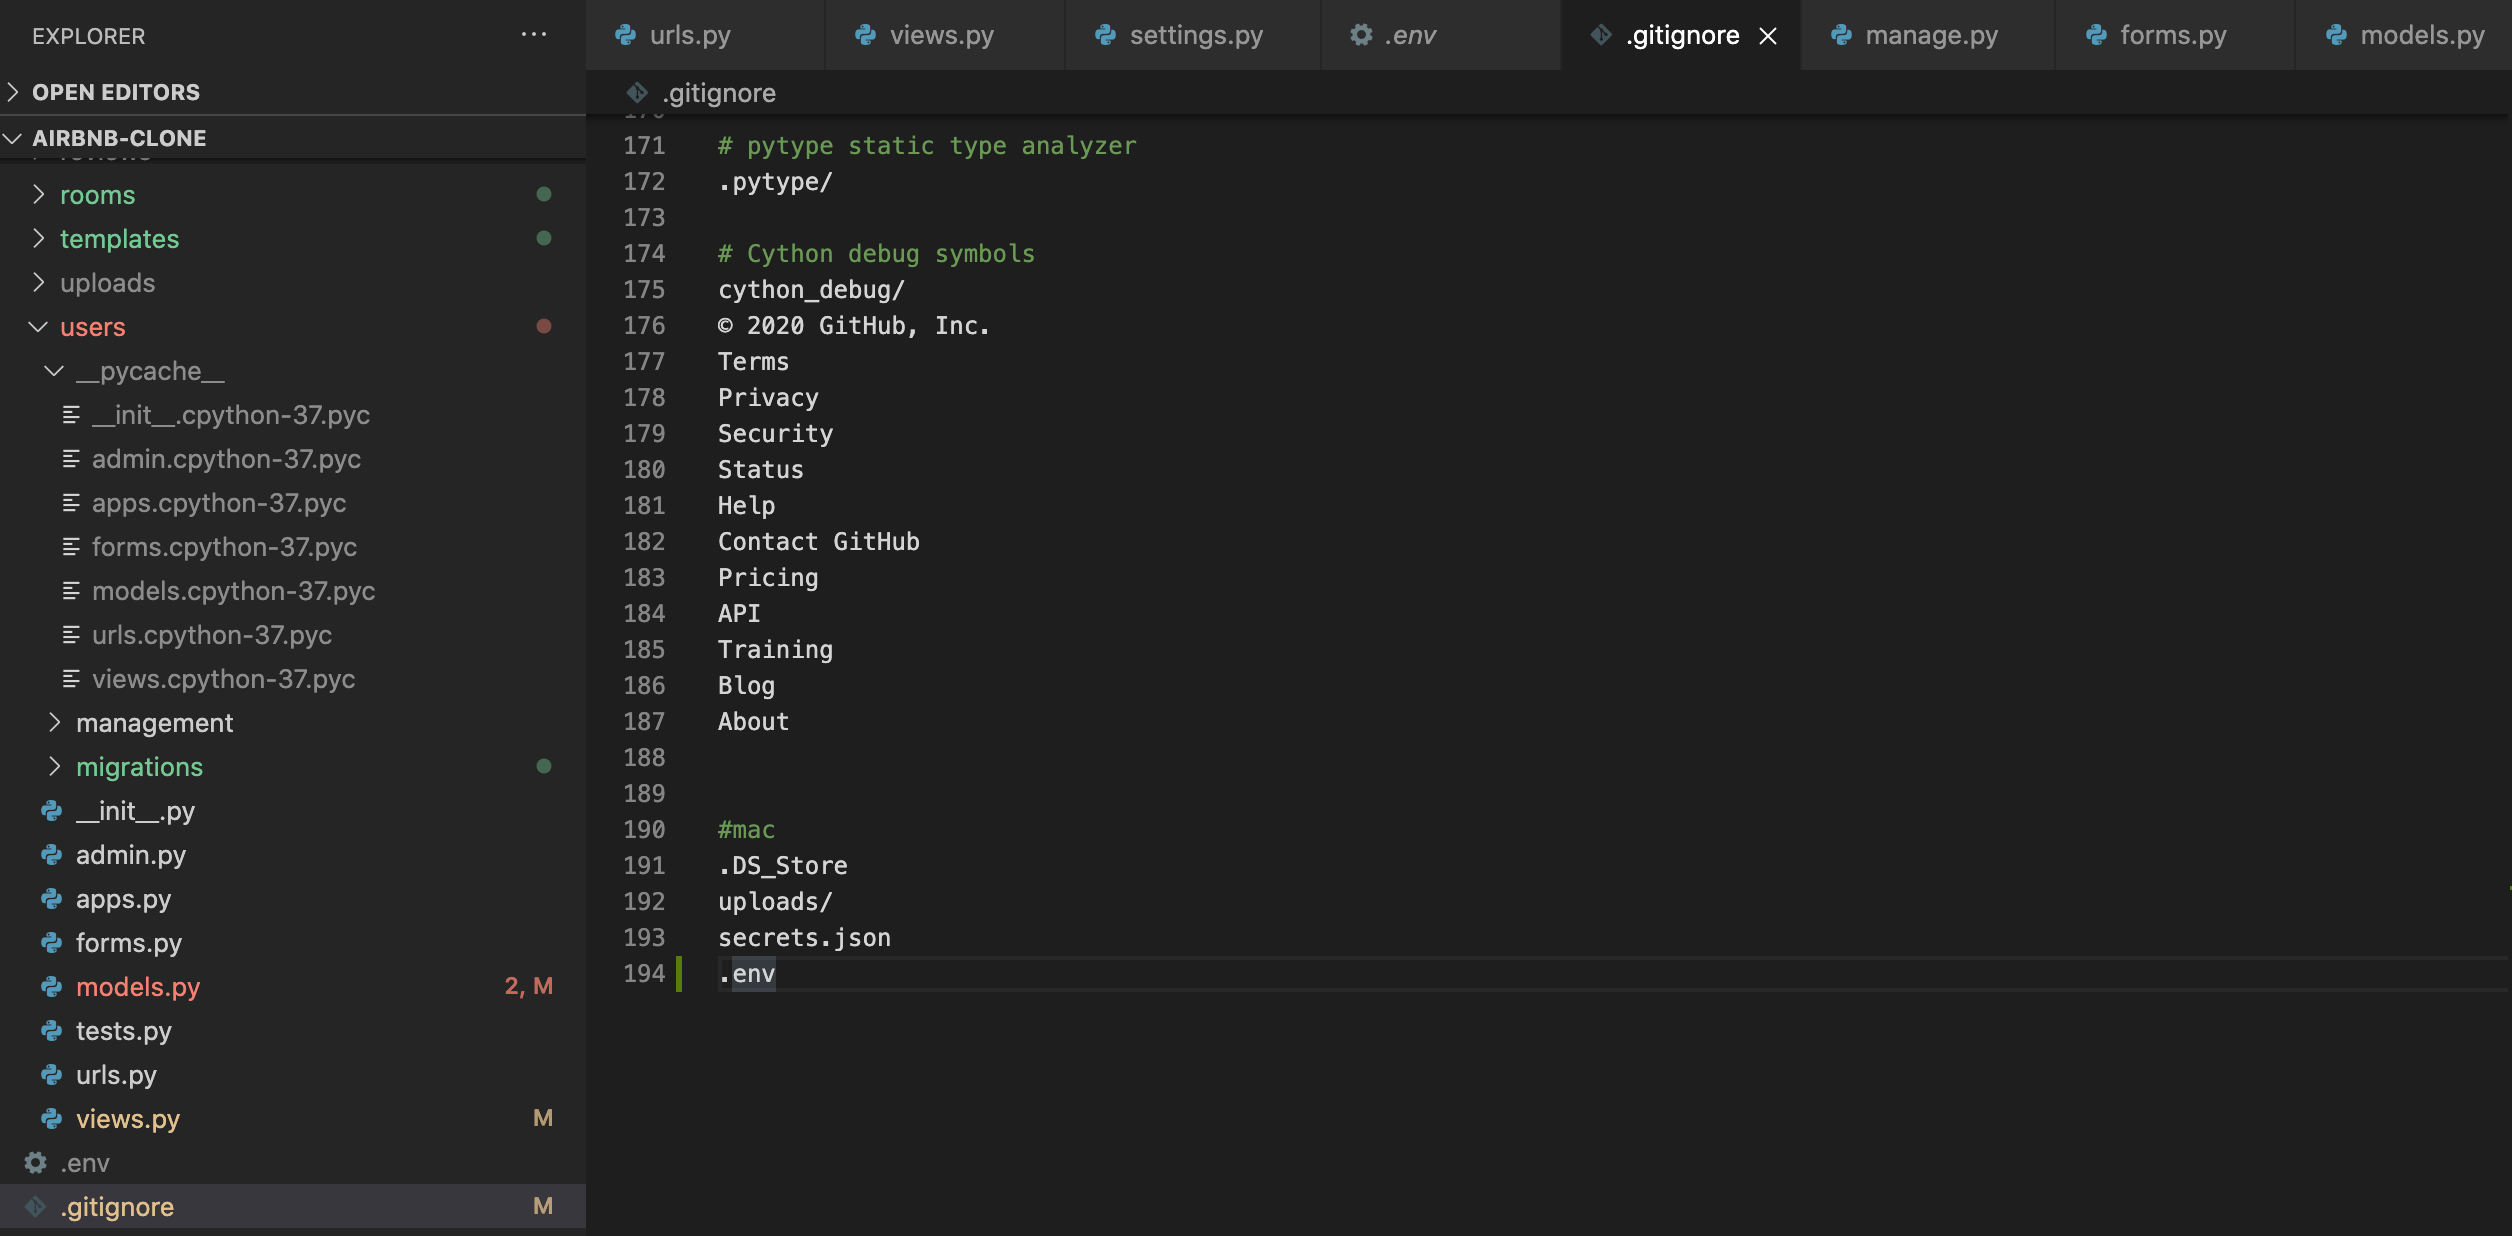Expand the migrations folder
The image size is (2512, 1236).
tap(54, 767)
